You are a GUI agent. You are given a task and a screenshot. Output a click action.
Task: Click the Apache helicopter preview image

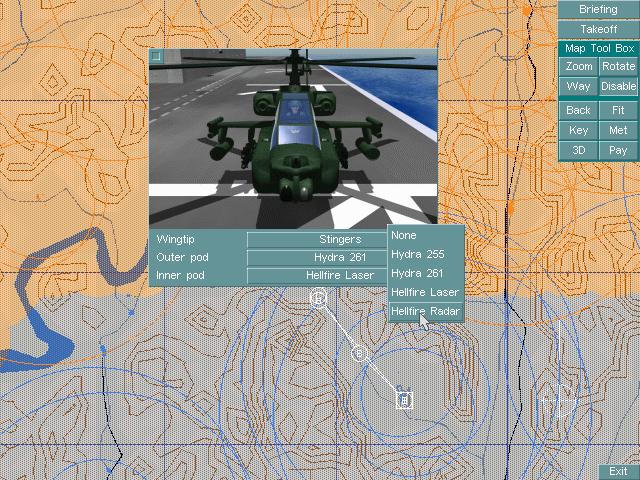point(293,138)
